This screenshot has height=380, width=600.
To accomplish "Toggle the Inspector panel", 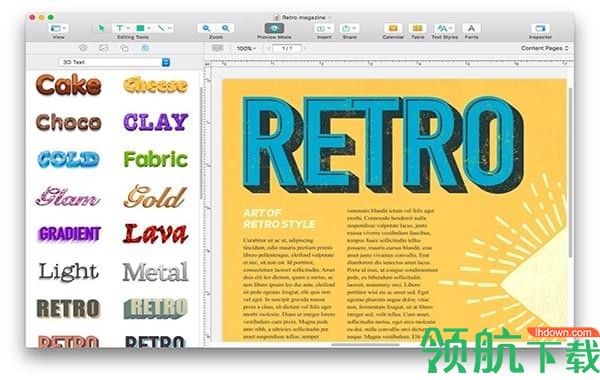I will (540, 28).
